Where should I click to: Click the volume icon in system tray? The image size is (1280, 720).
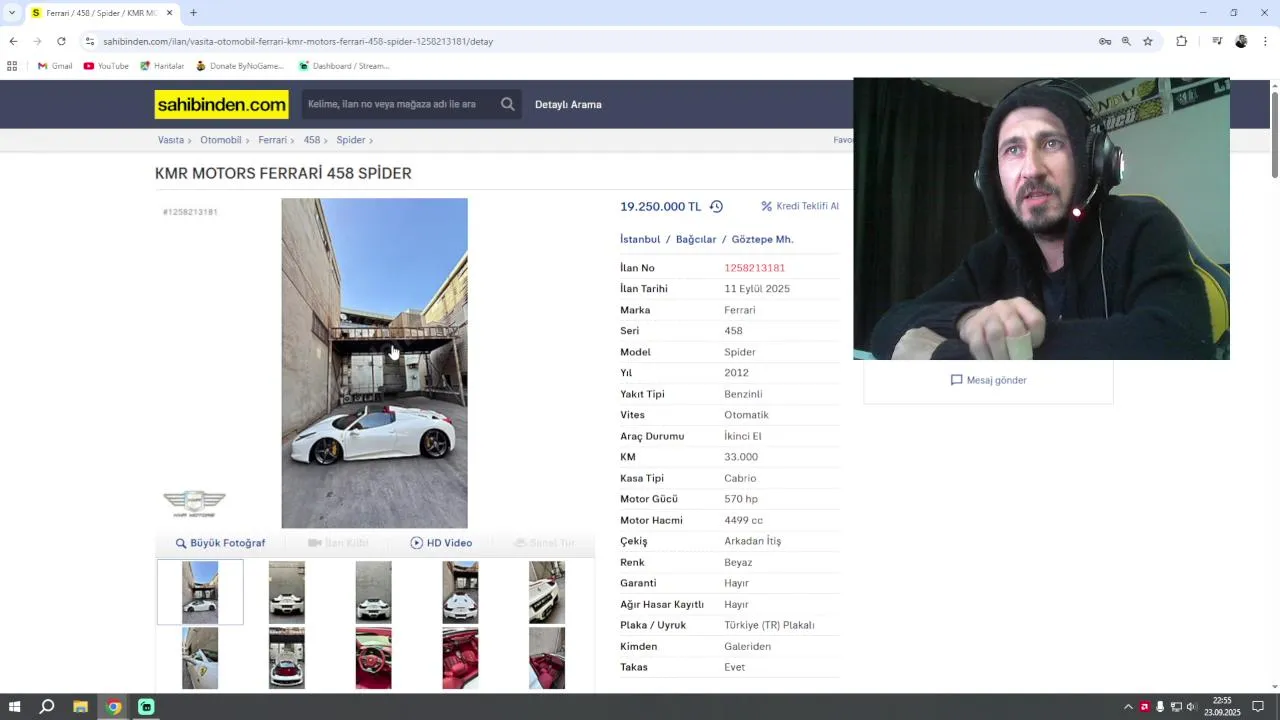pyautogui.click(x=1191, y=707)
